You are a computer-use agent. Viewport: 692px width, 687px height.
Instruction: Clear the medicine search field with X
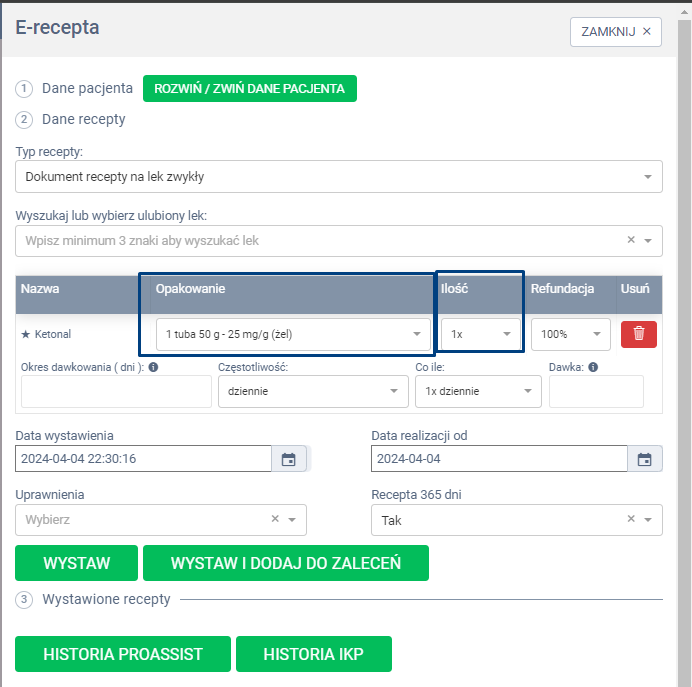pos(631,240)
